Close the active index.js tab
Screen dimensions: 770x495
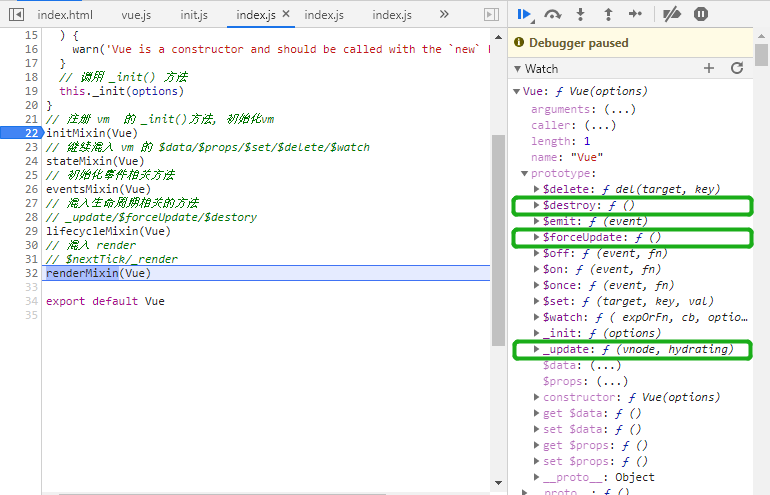click(x=286, y=14)
